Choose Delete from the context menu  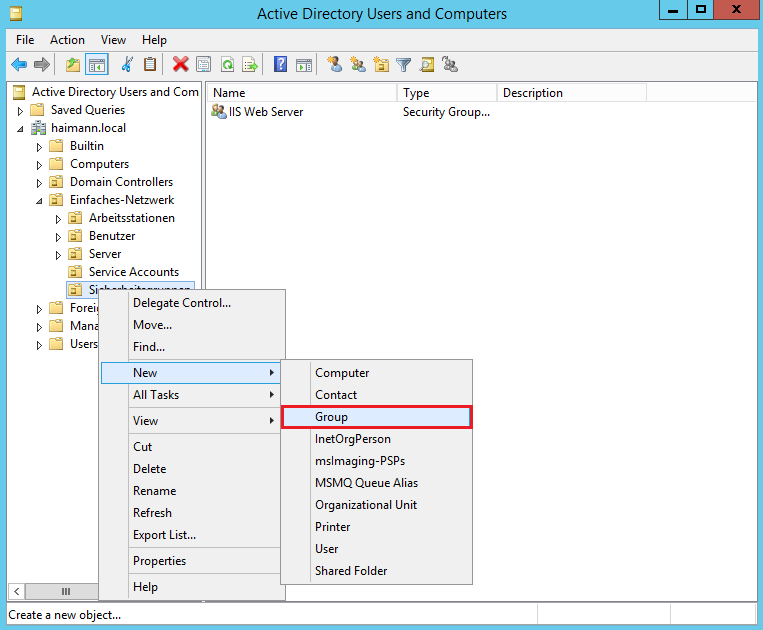click(x=191, y=469)
